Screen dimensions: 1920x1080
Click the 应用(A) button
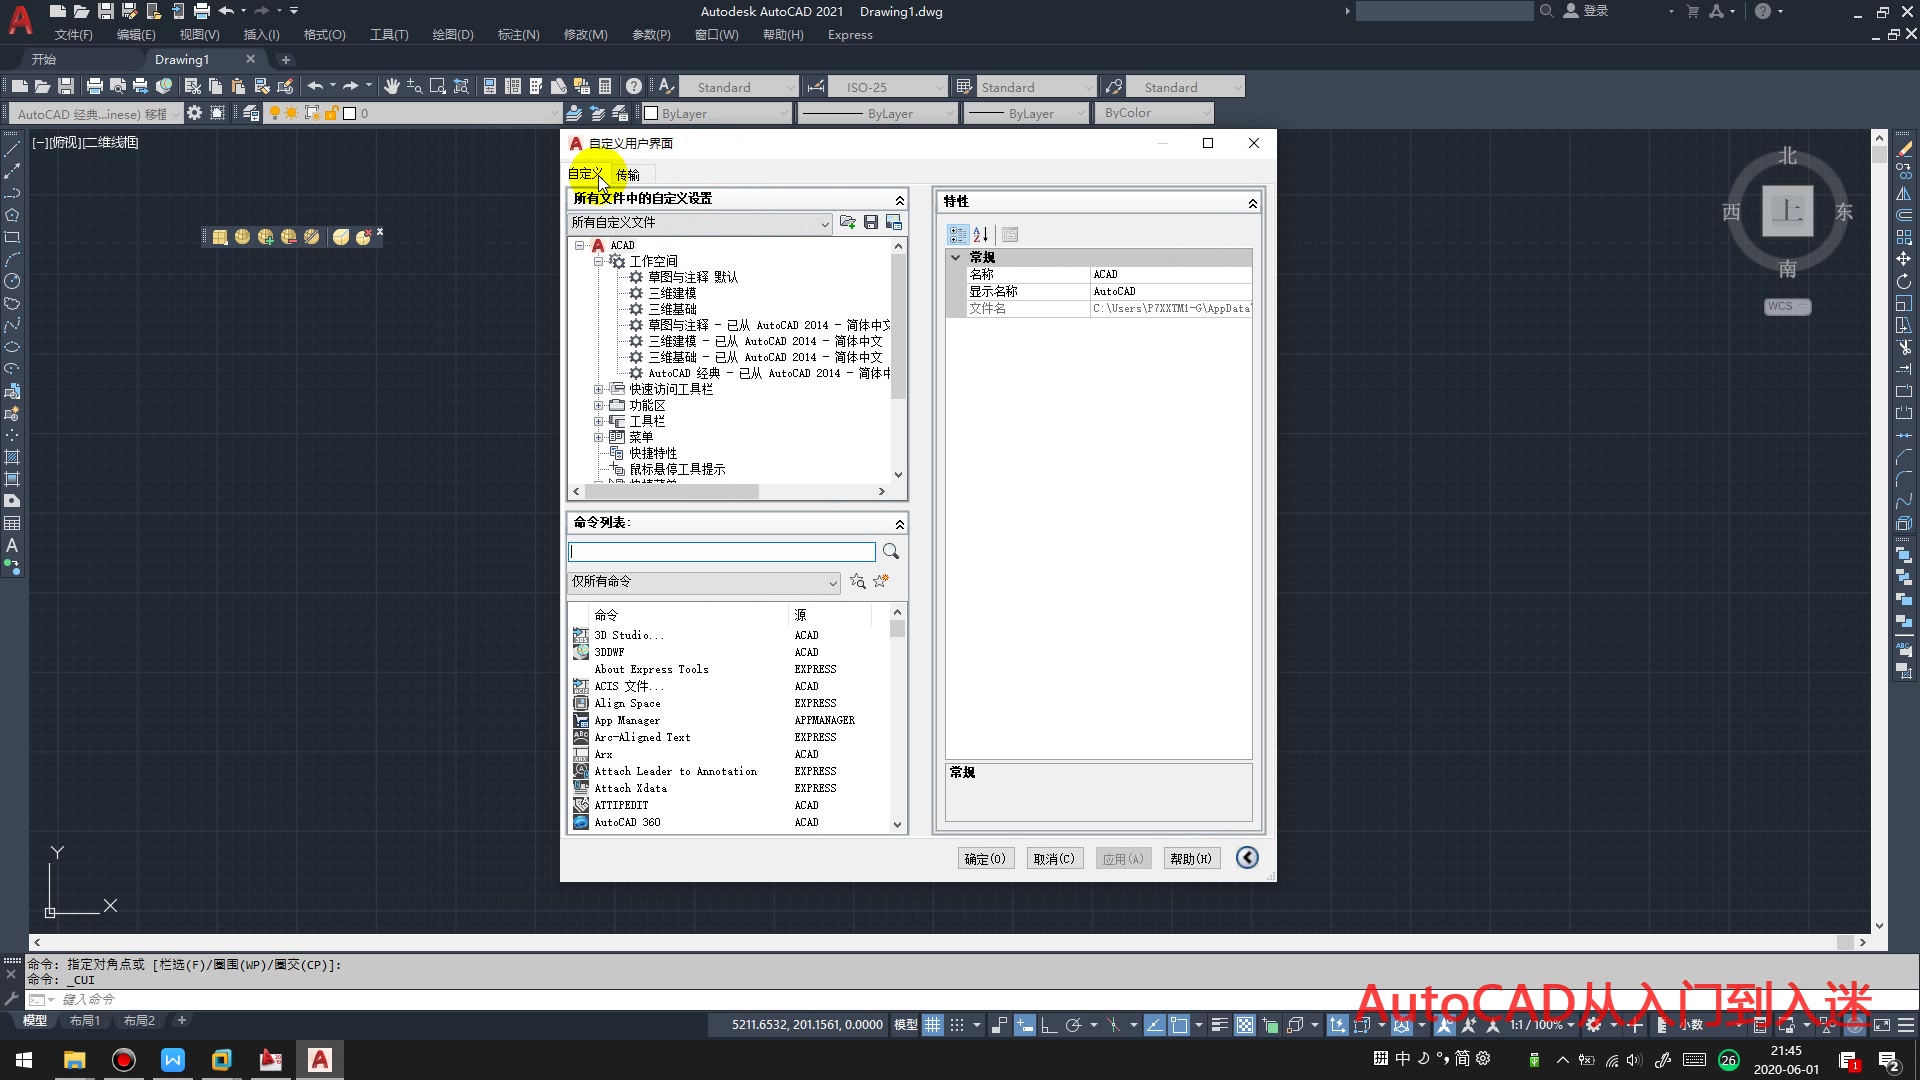tap(1122, 858)
